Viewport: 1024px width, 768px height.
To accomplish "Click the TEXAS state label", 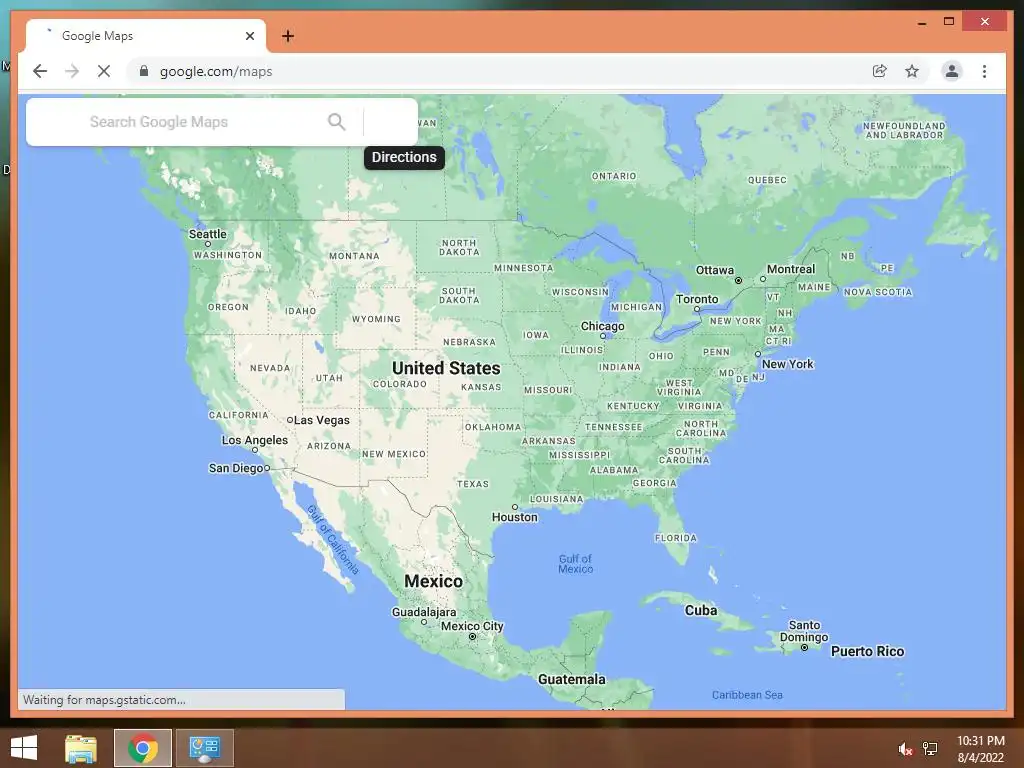I will (473, 484).
